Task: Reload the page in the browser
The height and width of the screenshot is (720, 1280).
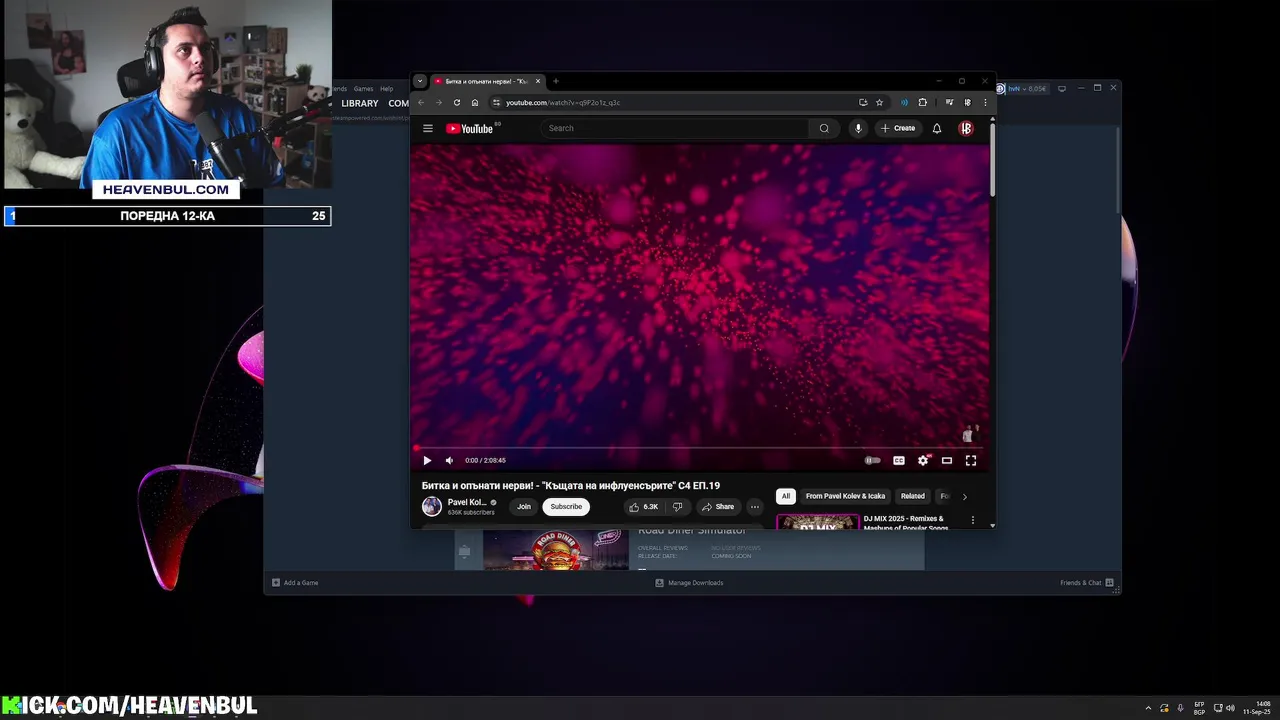Action: click(x=457, y=102)
